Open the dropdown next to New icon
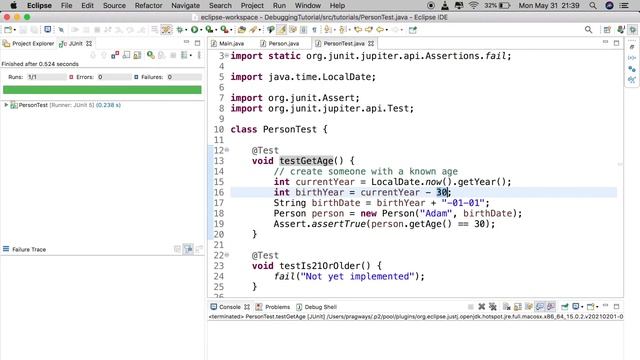The height and width of the screenshot is (360, 640). pyautogui.click(x=15, y=30)
